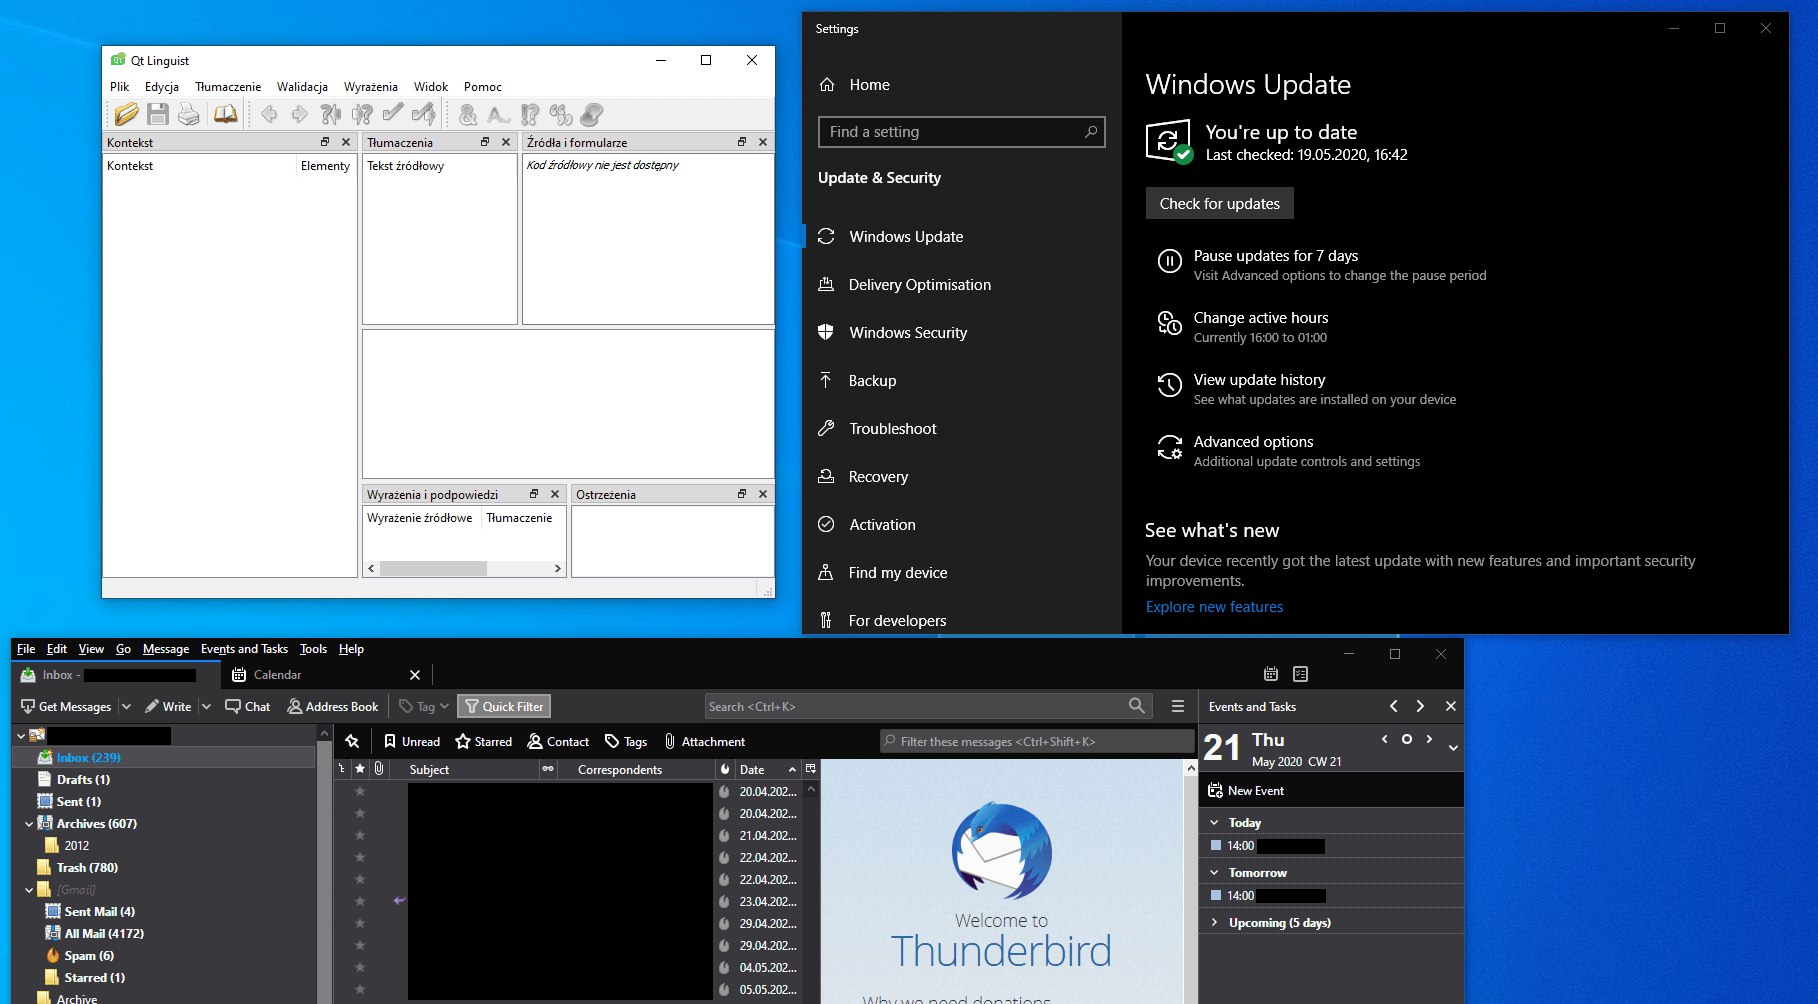The image size is (1818, 1004).
Task: Click the Chat toolbar button
Action: tap(247, 707)
